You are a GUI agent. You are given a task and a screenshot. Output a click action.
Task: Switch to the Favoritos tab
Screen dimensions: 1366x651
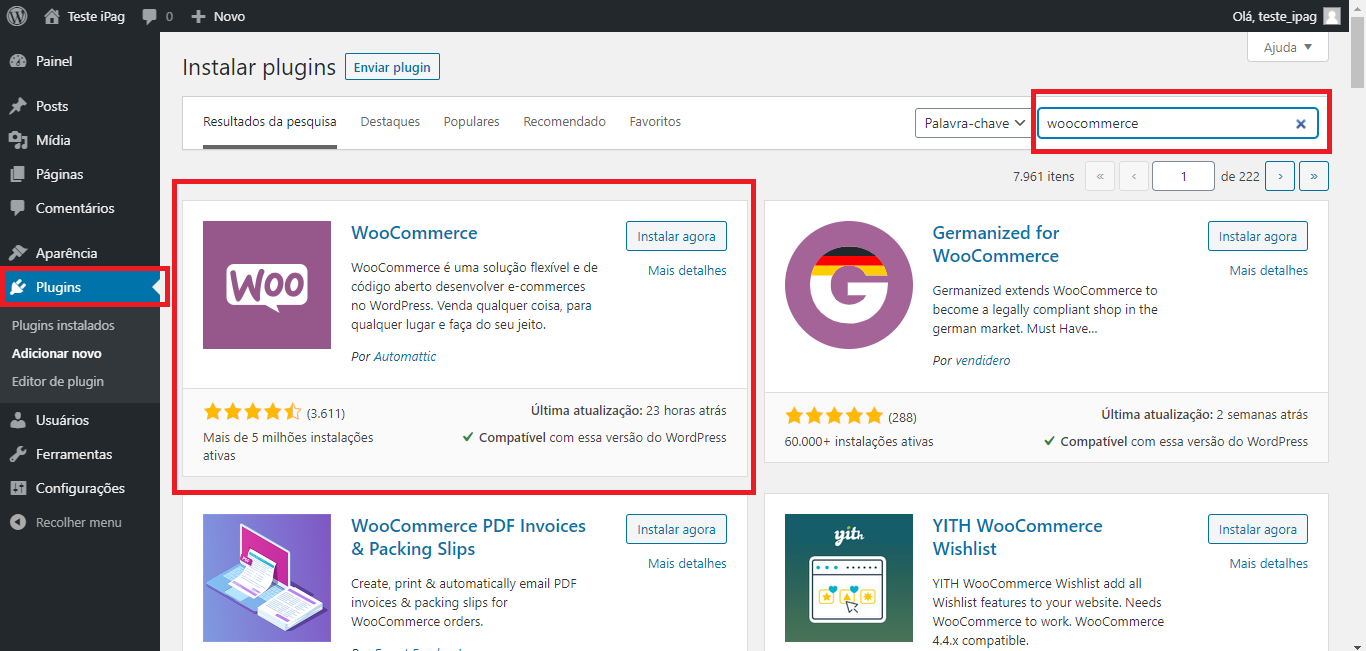pyautogui.click(x=655, y=122)
